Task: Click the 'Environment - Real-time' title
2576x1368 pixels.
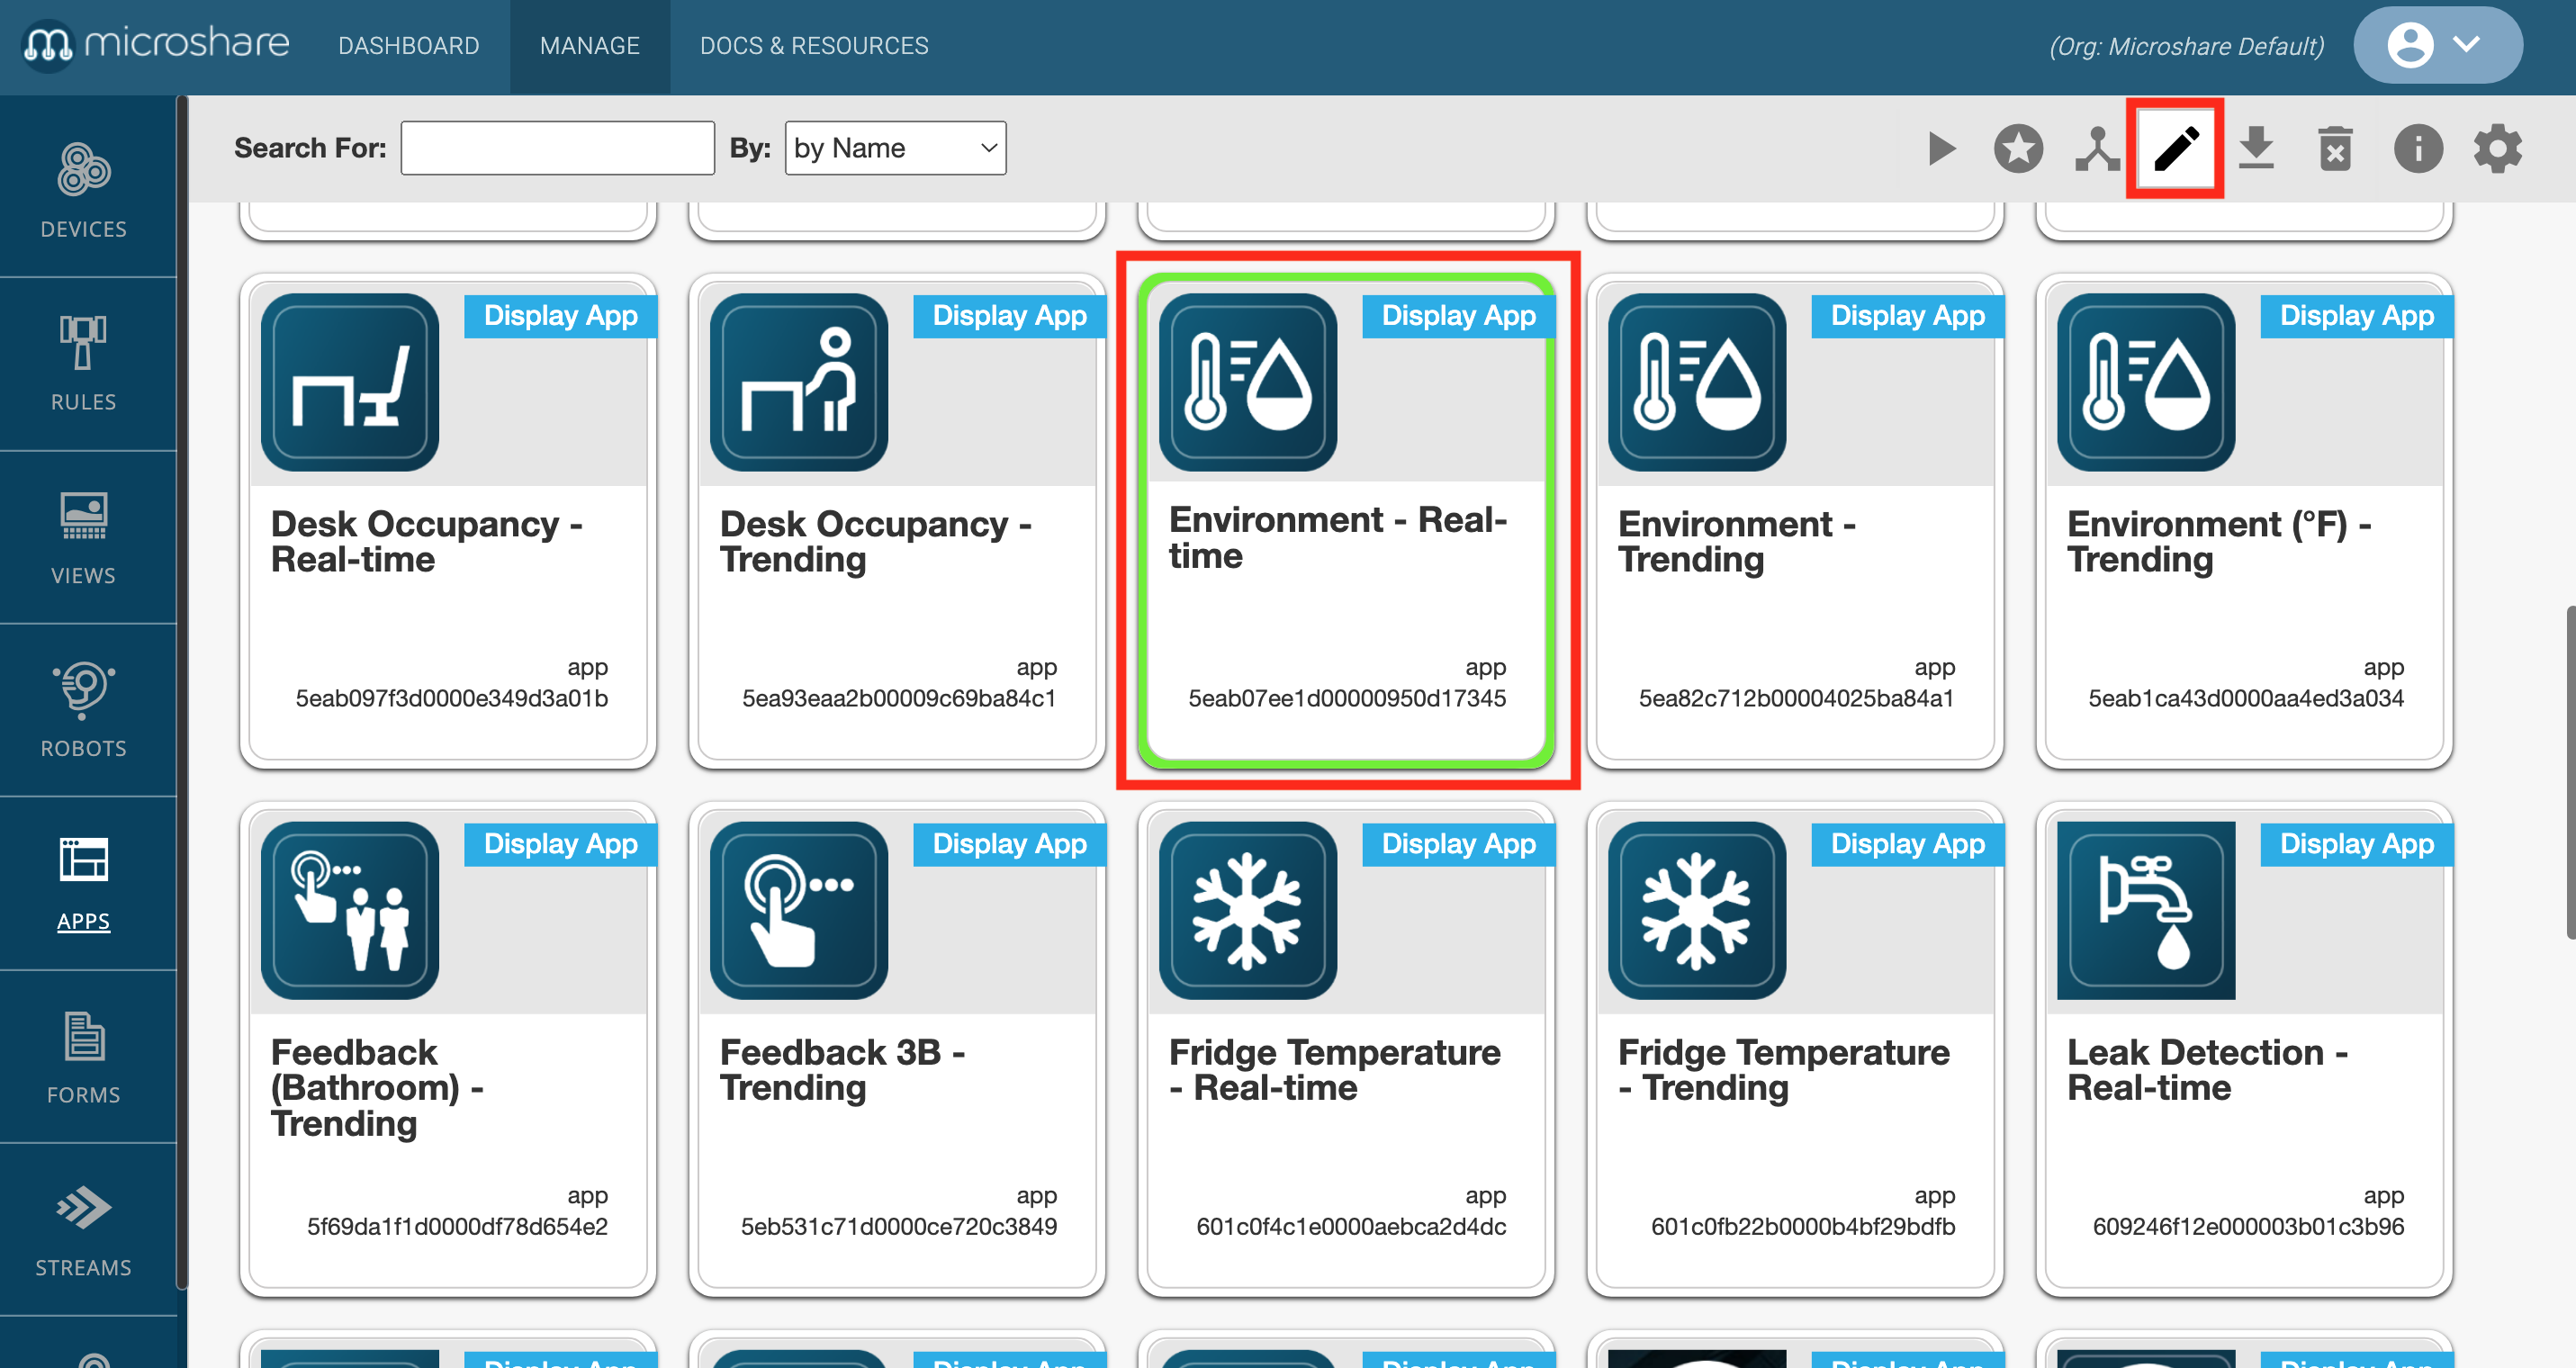Action: click(1338, 537)
